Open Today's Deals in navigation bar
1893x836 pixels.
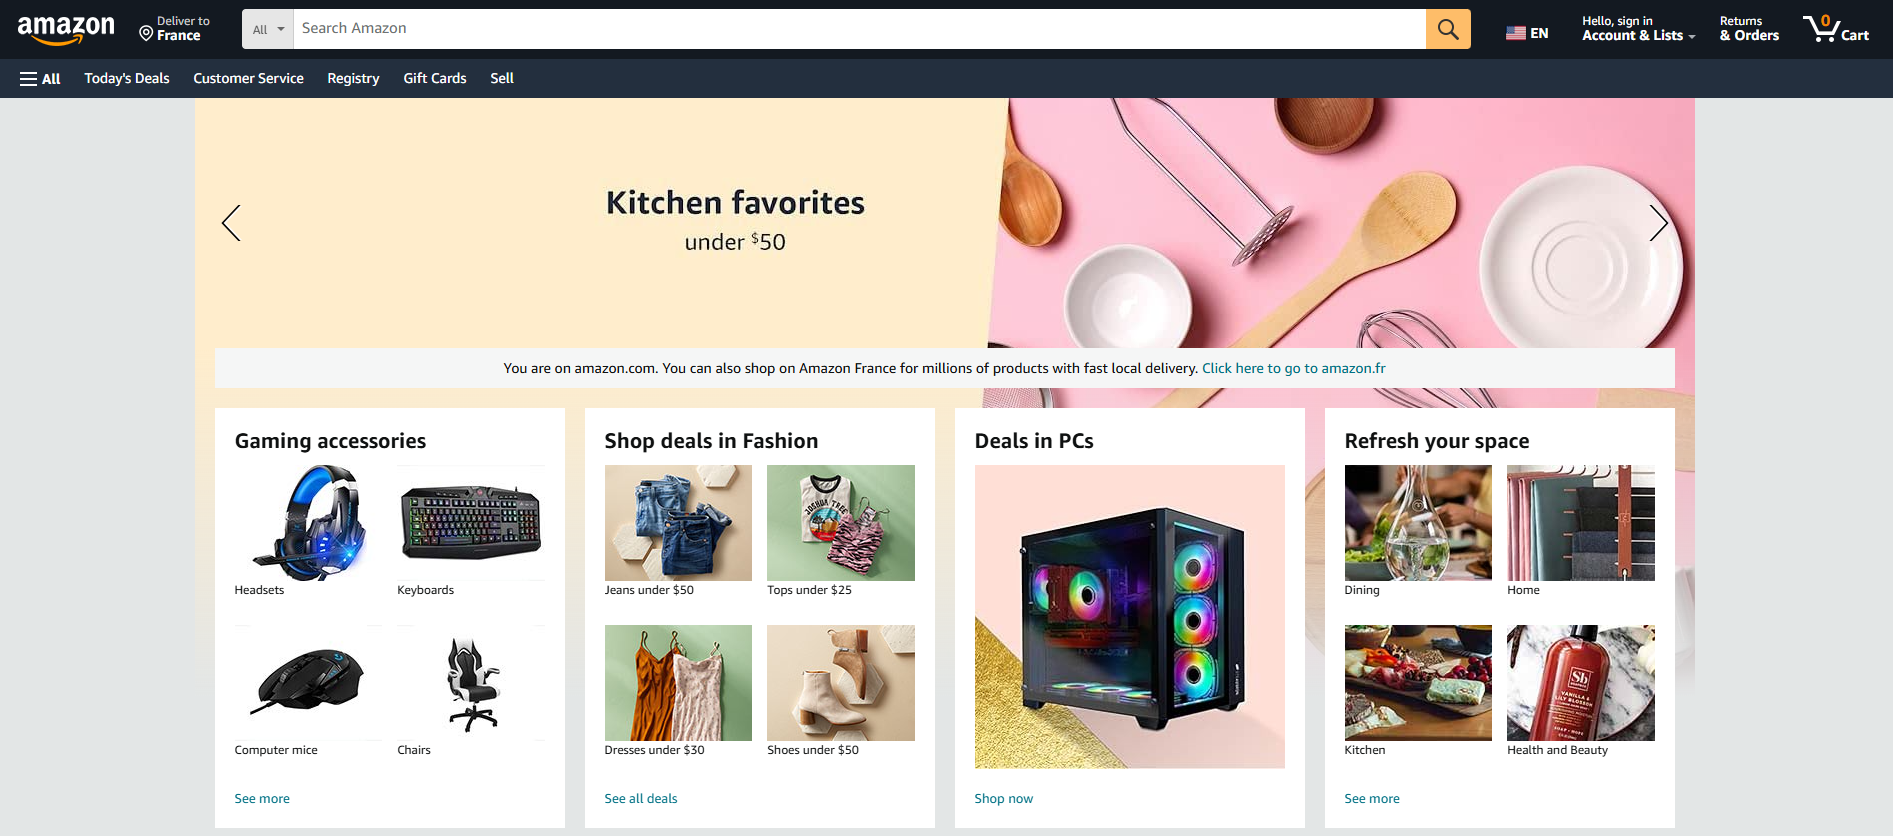tap(127, 78)
